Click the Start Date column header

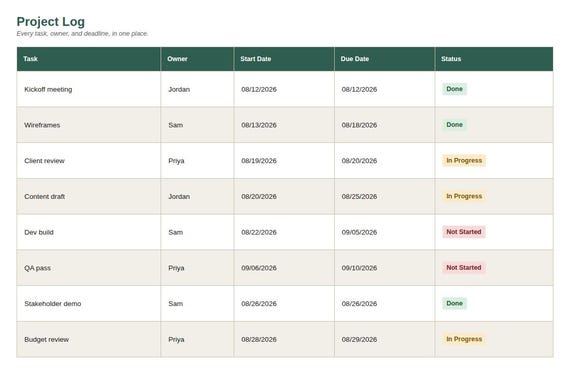[x=284, y=59]
